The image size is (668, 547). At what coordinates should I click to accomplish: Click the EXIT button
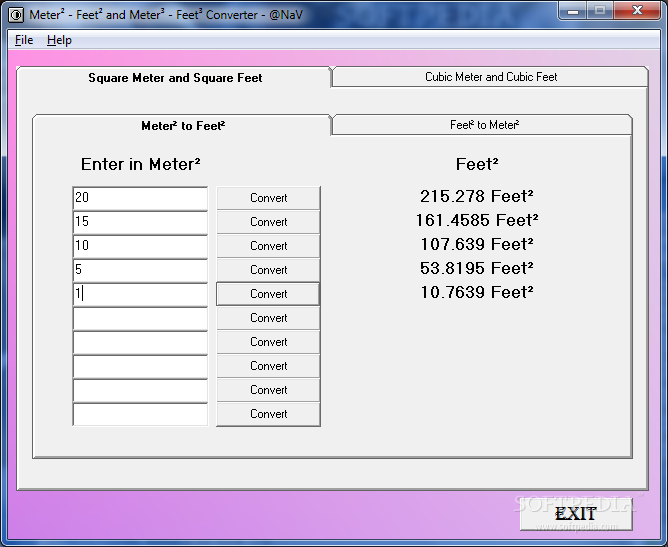(576, 514)
